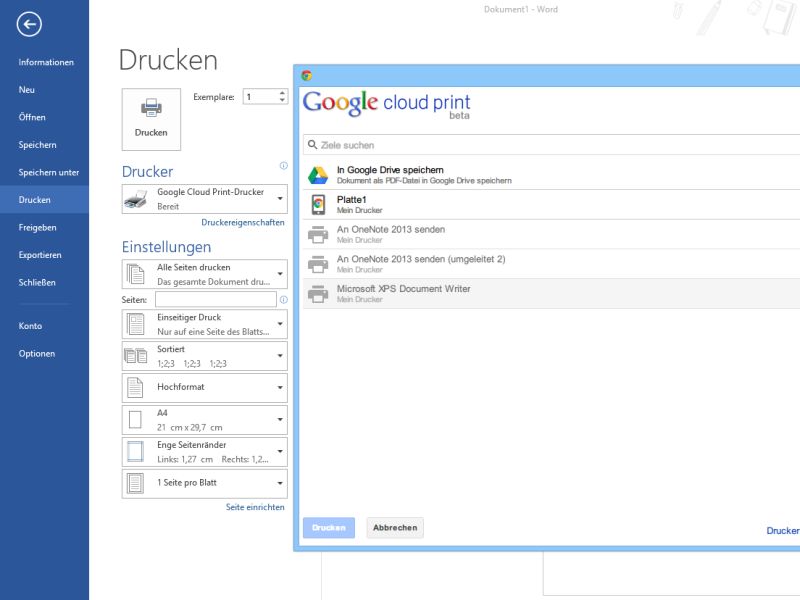Click the info icon next to Drucker heading
Screen dimensions: 800x600
point(284,165)
